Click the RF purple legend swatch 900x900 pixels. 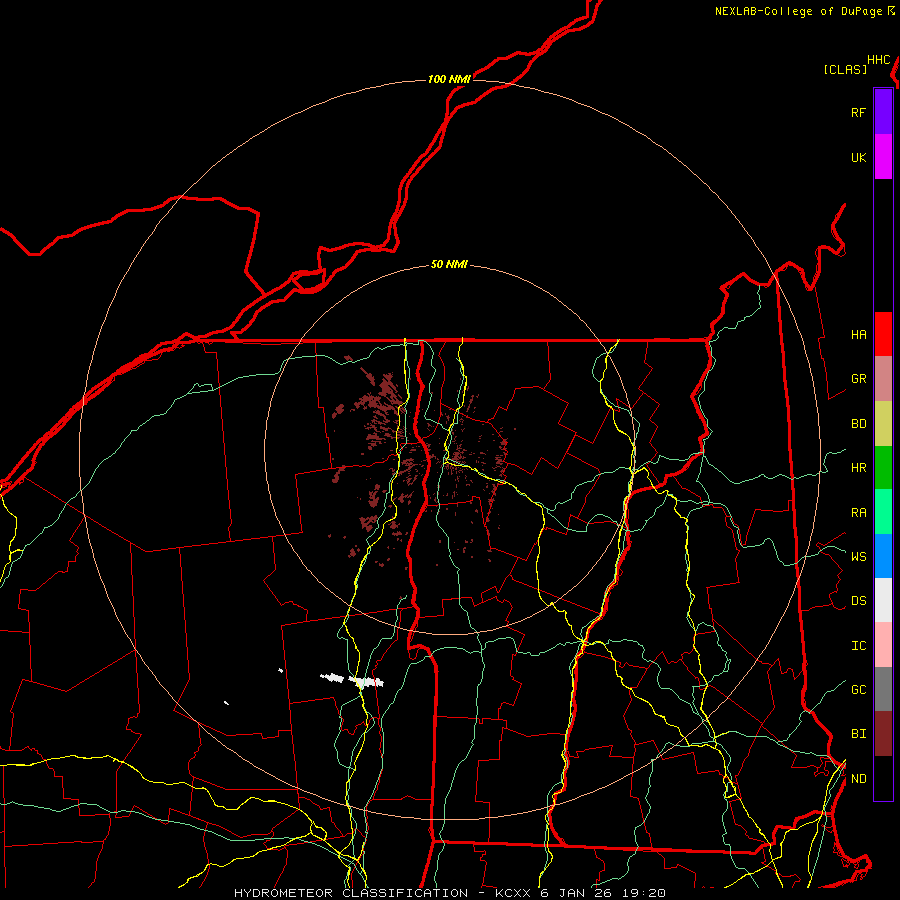(883, 112)
